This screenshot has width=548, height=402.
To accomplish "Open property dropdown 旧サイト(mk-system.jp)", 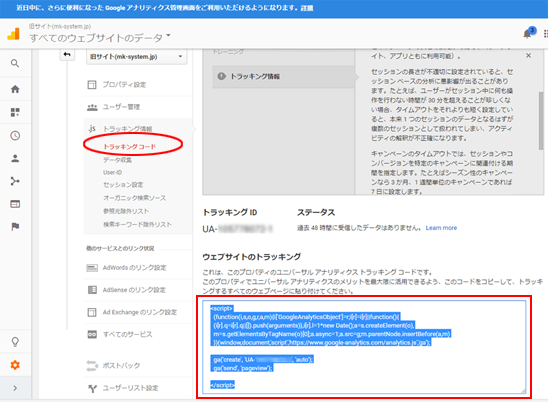I will 136,57.
